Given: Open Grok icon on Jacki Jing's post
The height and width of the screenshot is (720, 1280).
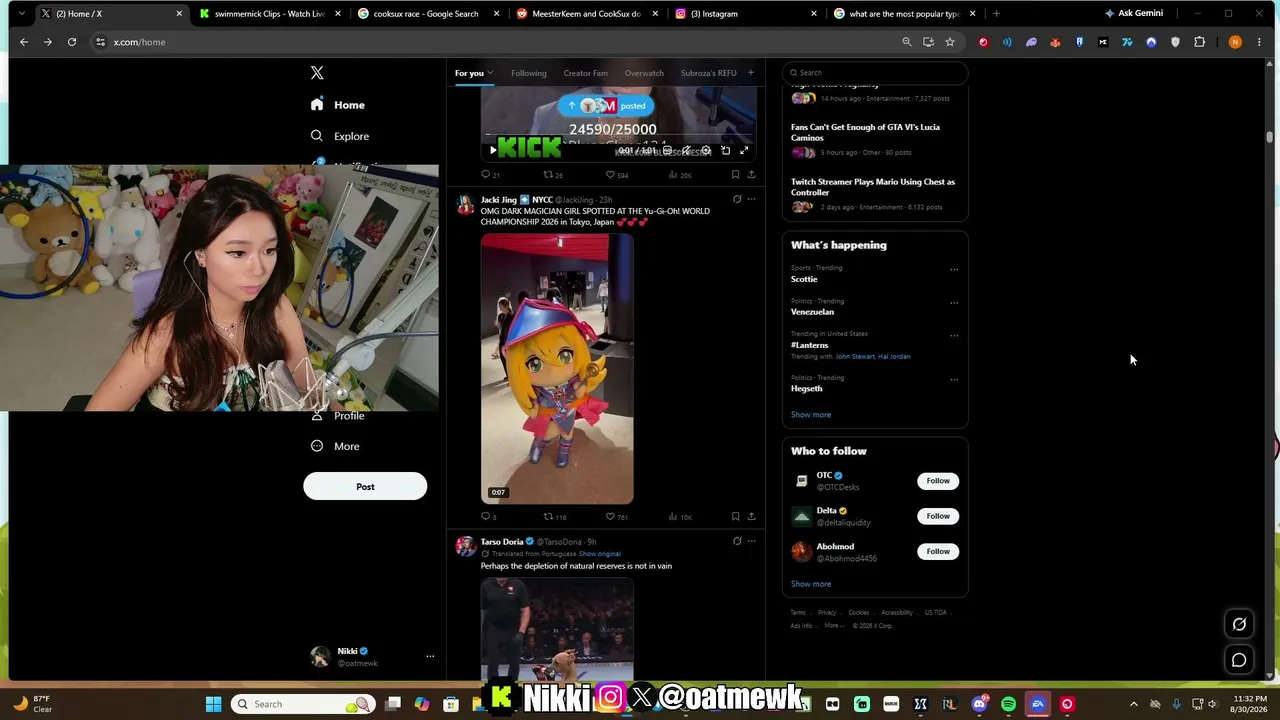Looking at the screenshot, I should 737,199.
